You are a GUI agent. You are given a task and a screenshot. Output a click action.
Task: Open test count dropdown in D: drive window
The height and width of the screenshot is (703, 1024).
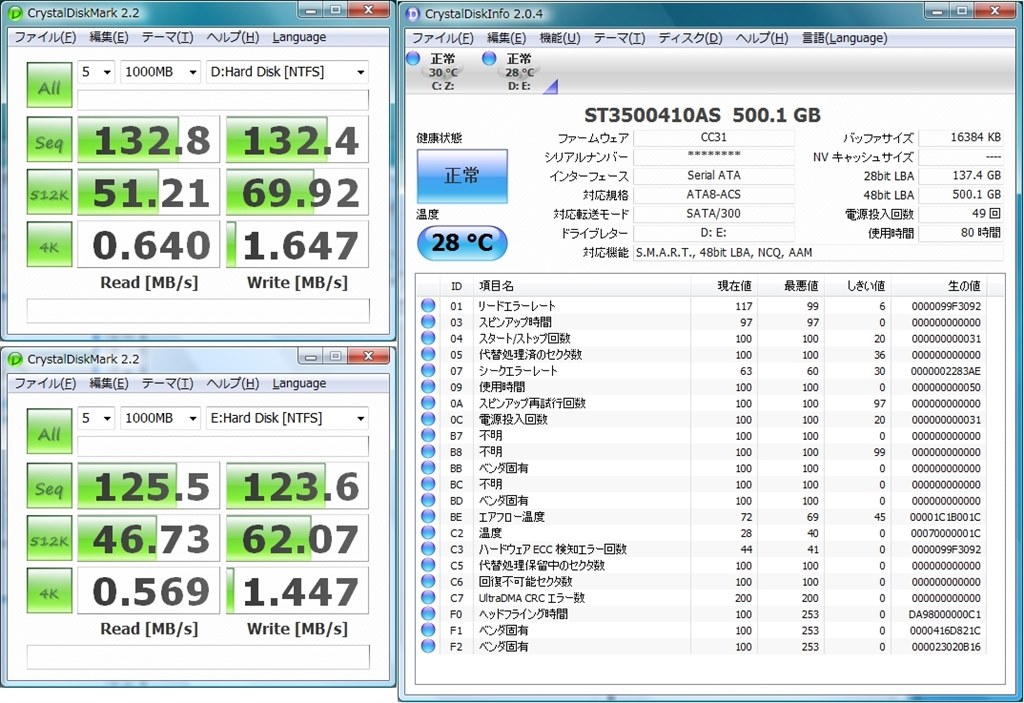[x=96, y=72]
